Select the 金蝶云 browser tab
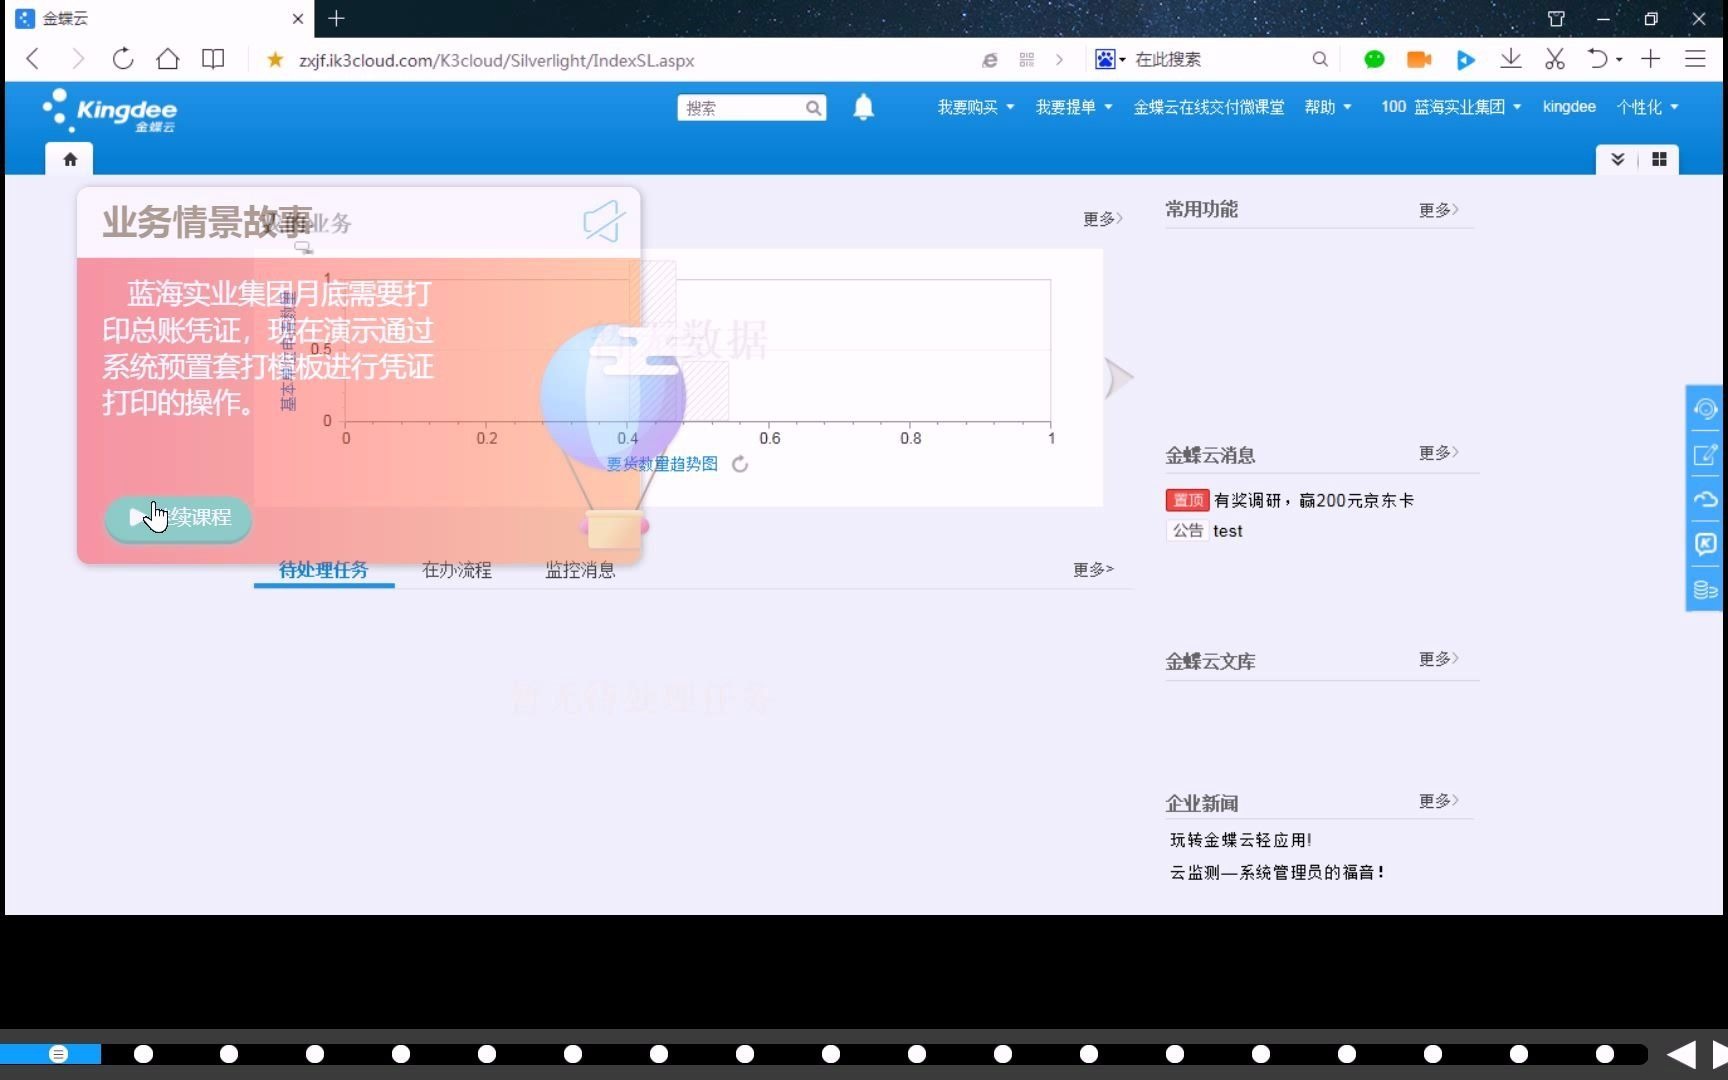The height and width of the screenshot is (1080, 1728). 160,19
